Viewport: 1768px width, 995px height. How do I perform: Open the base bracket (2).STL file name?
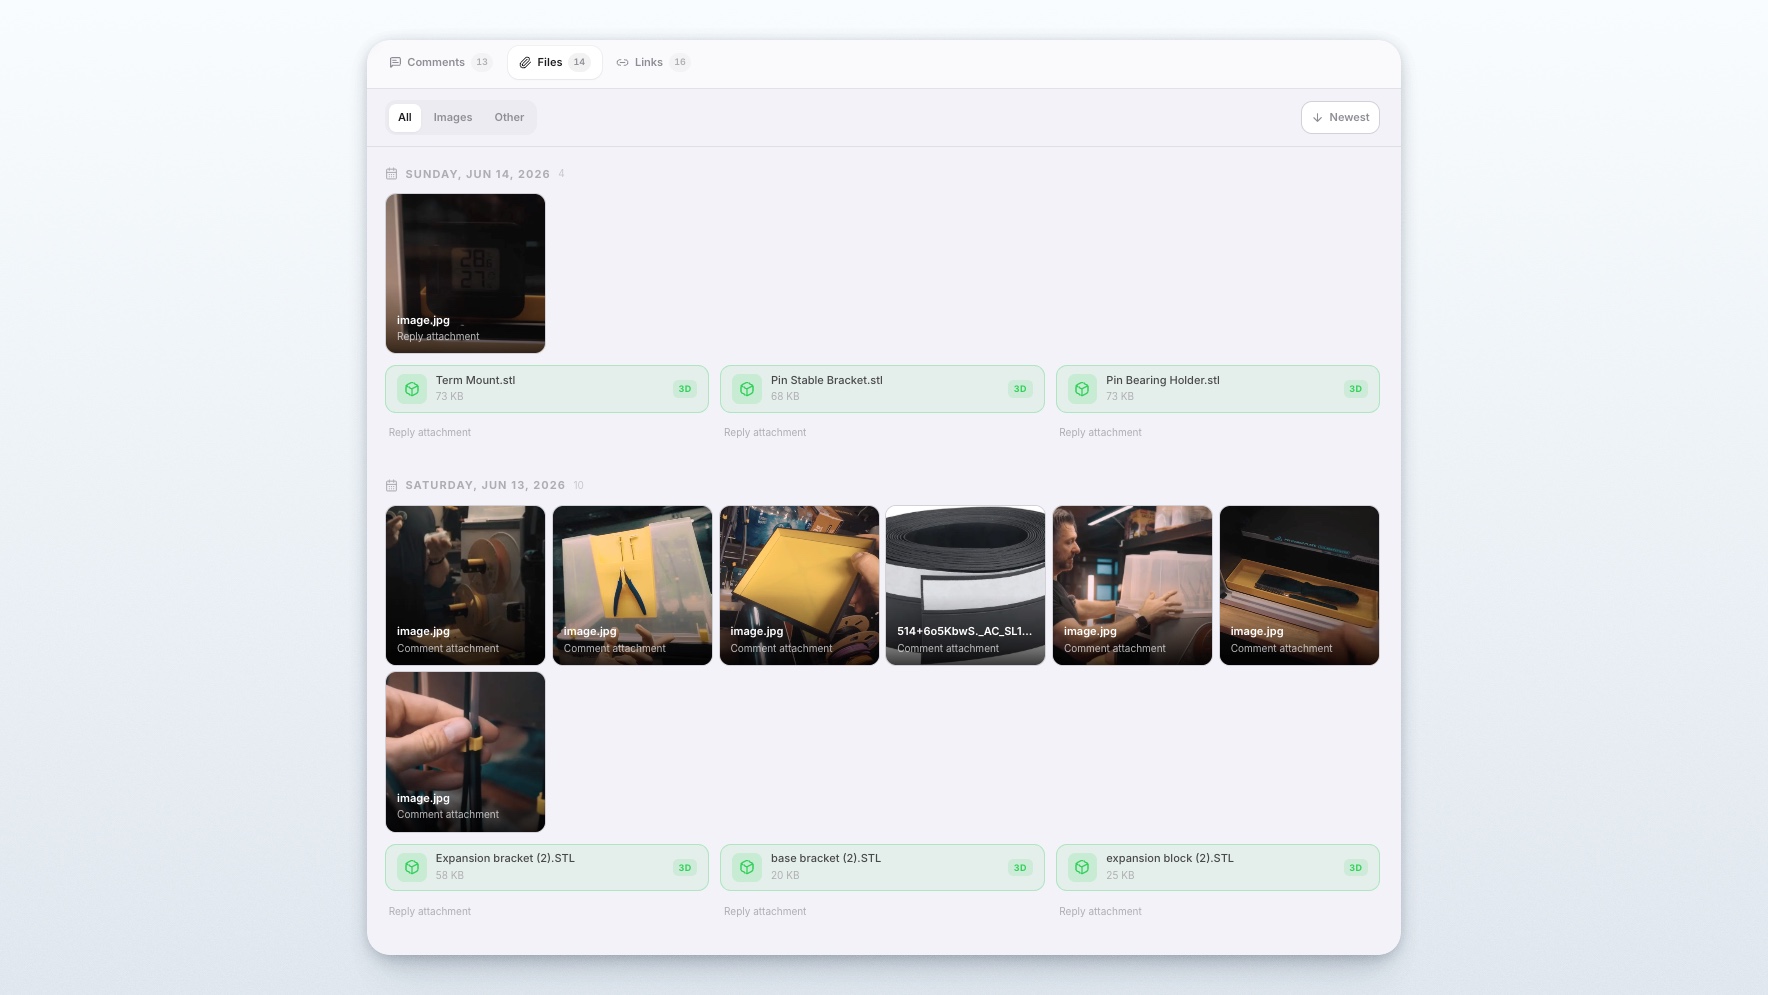click(x=826, y=858)
